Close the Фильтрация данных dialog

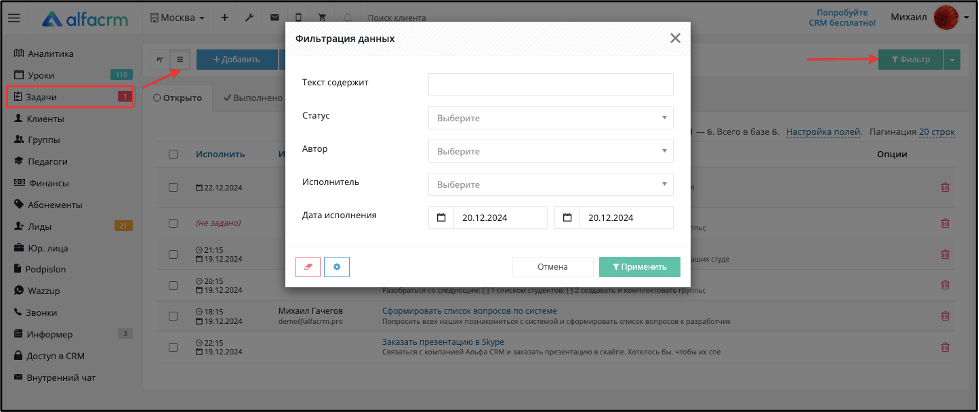[x=675, y=38]
